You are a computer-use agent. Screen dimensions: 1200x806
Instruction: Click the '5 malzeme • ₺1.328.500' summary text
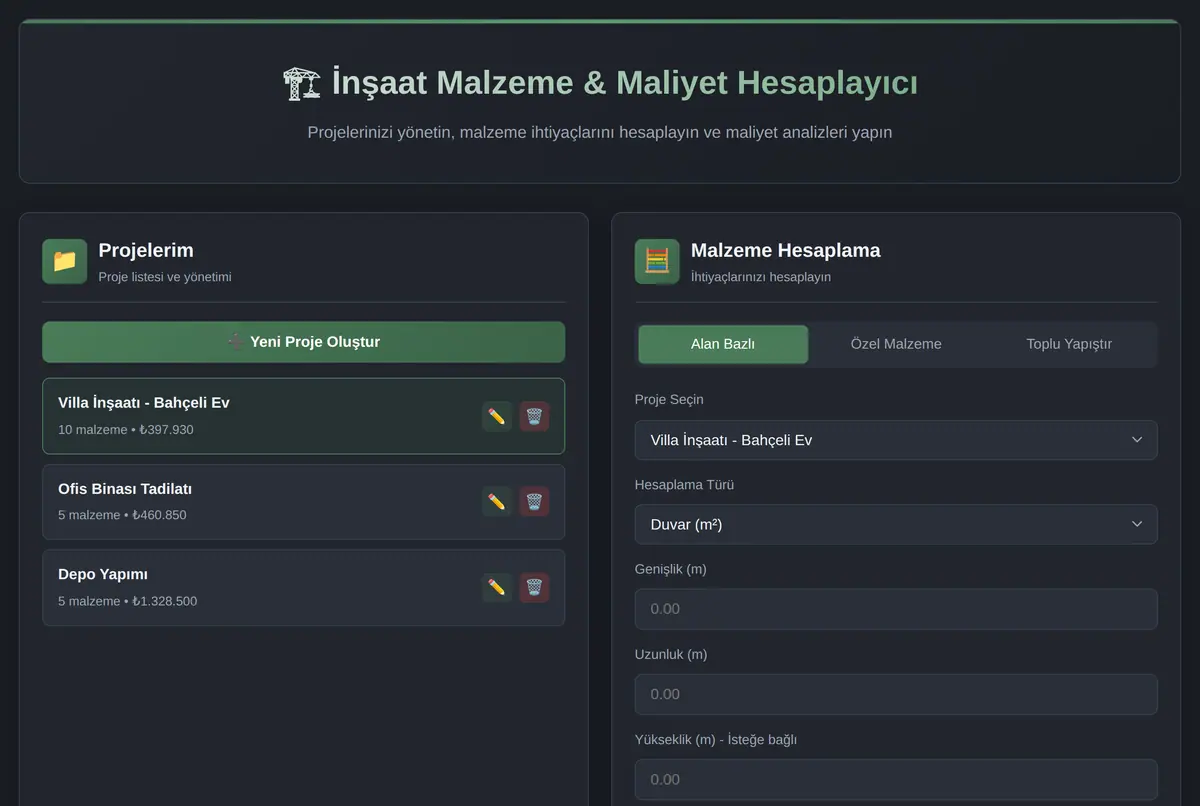[x=128, y=601]
